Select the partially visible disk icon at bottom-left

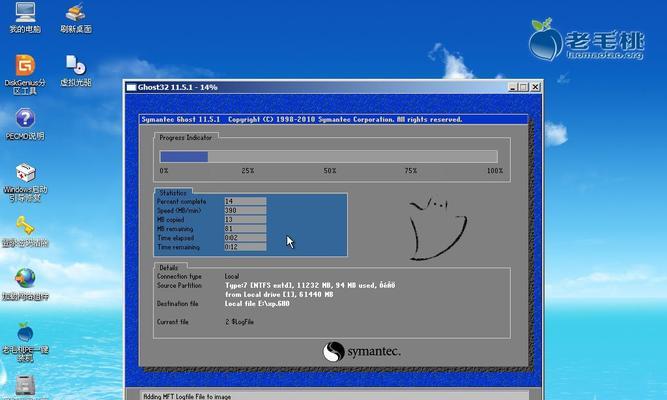[25, 387]
